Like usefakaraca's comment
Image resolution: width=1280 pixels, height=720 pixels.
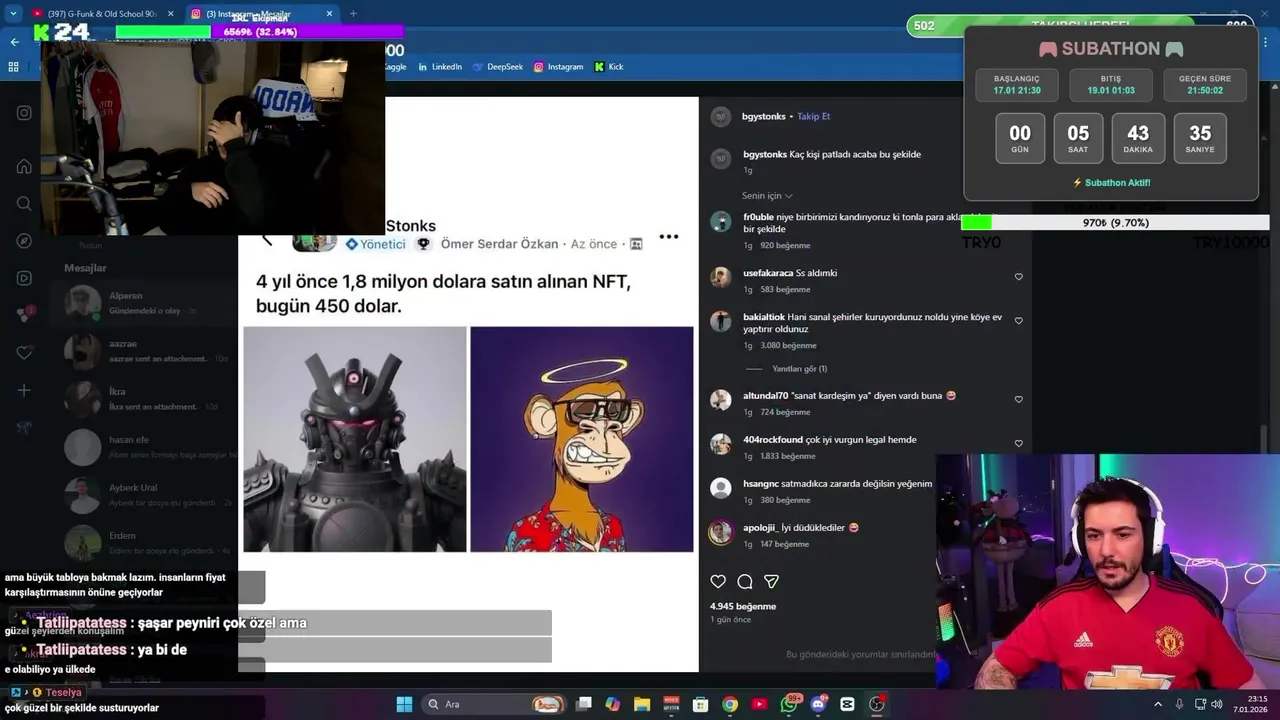[x=1019, y=277]
